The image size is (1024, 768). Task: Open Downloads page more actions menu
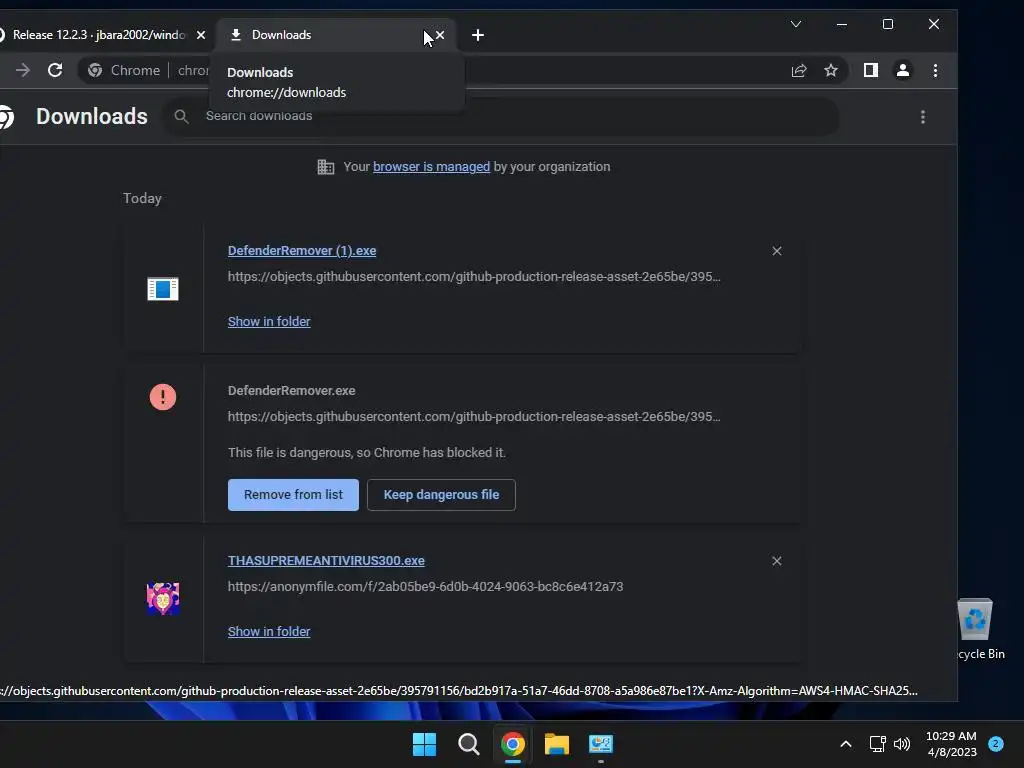click(923, 117)
